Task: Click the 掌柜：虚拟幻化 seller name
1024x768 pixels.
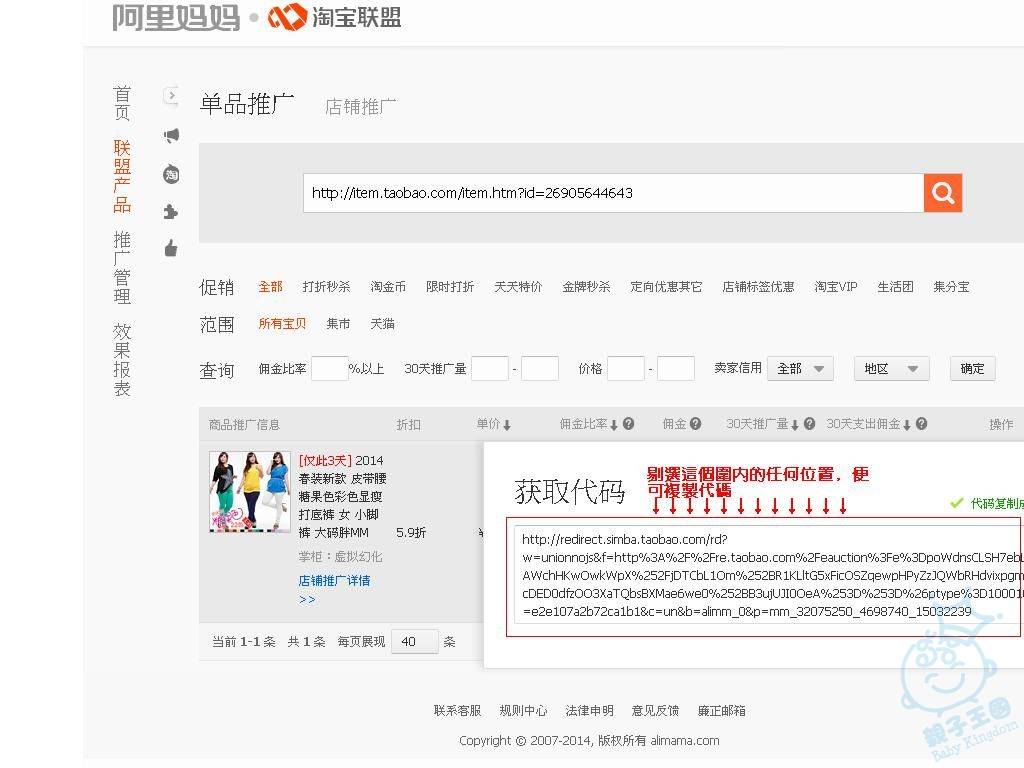Action: [340, 557]
